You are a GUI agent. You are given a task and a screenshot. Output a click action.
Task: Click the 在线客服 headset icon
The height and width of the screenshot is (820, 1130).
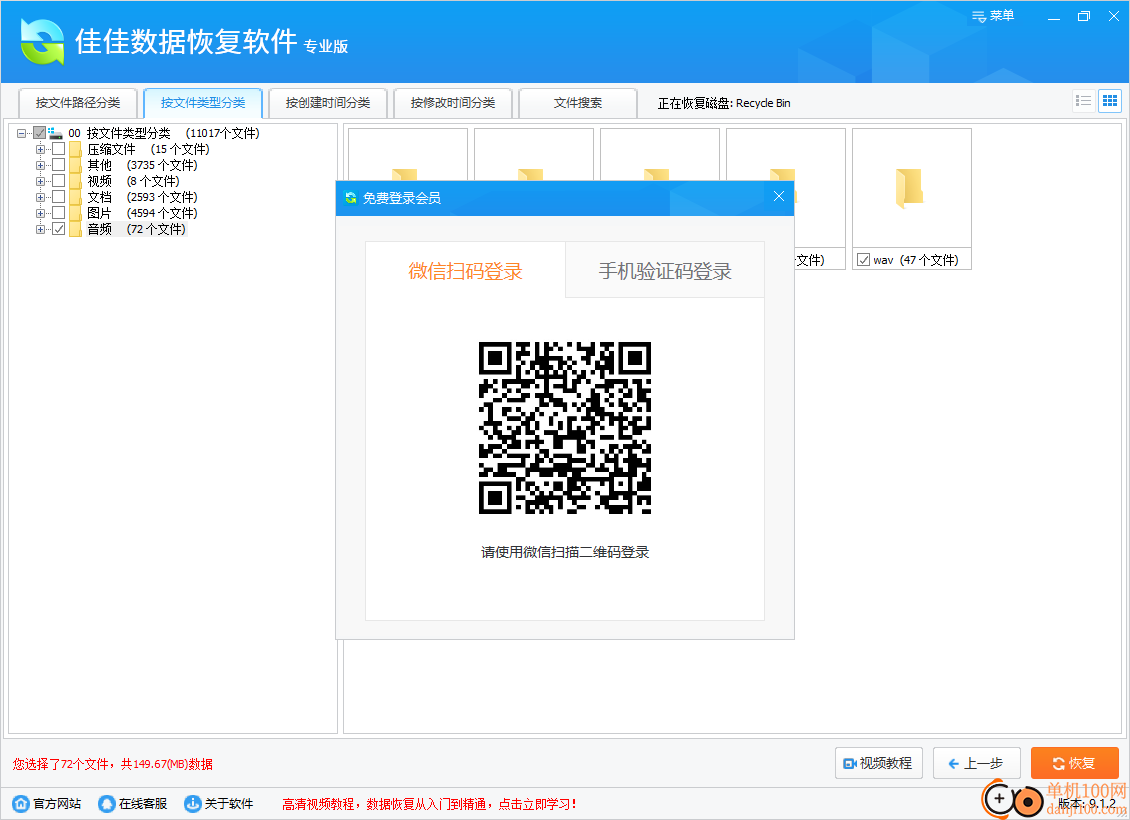pyautogui.click(x=107, y=803)
